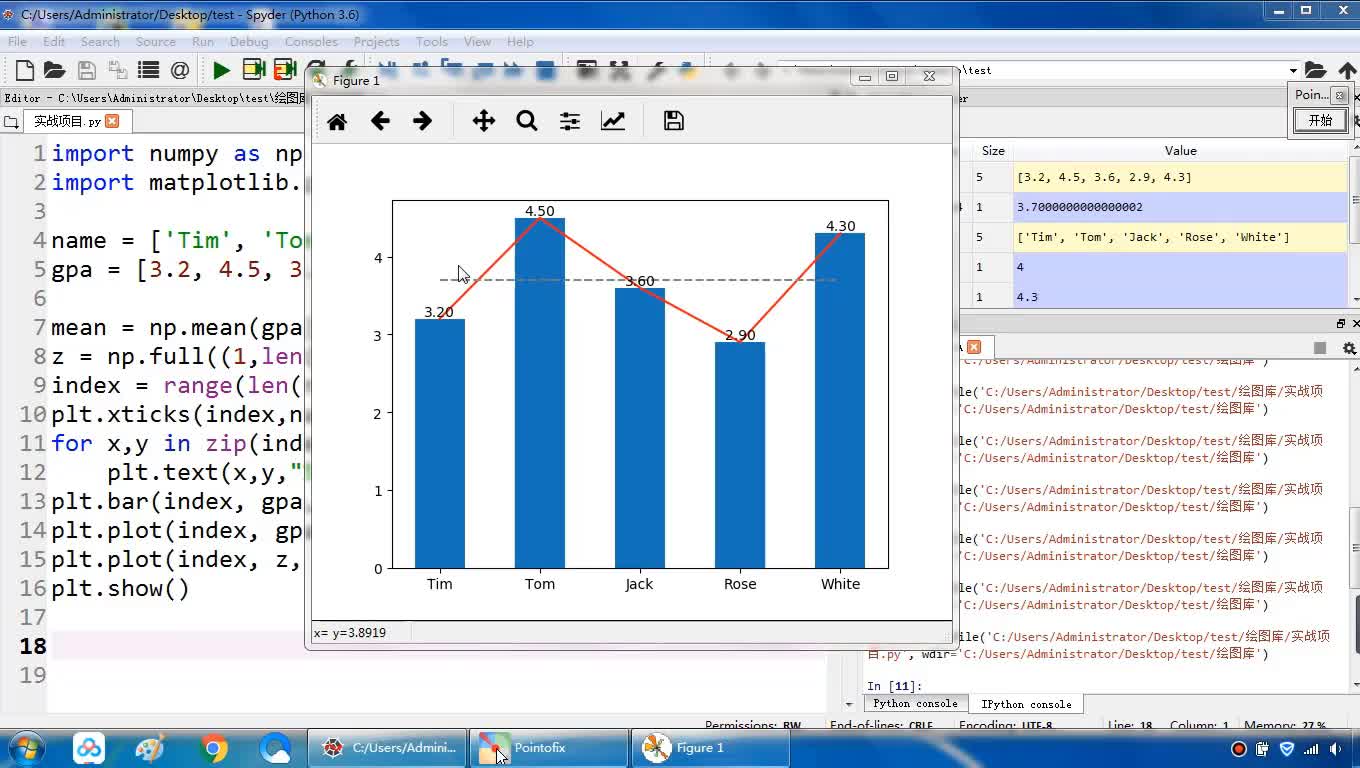This screenshot has height=768, width=1360.
Task: Expand the console tabs dropdown arrow
Action: click(x=849, y=704)
